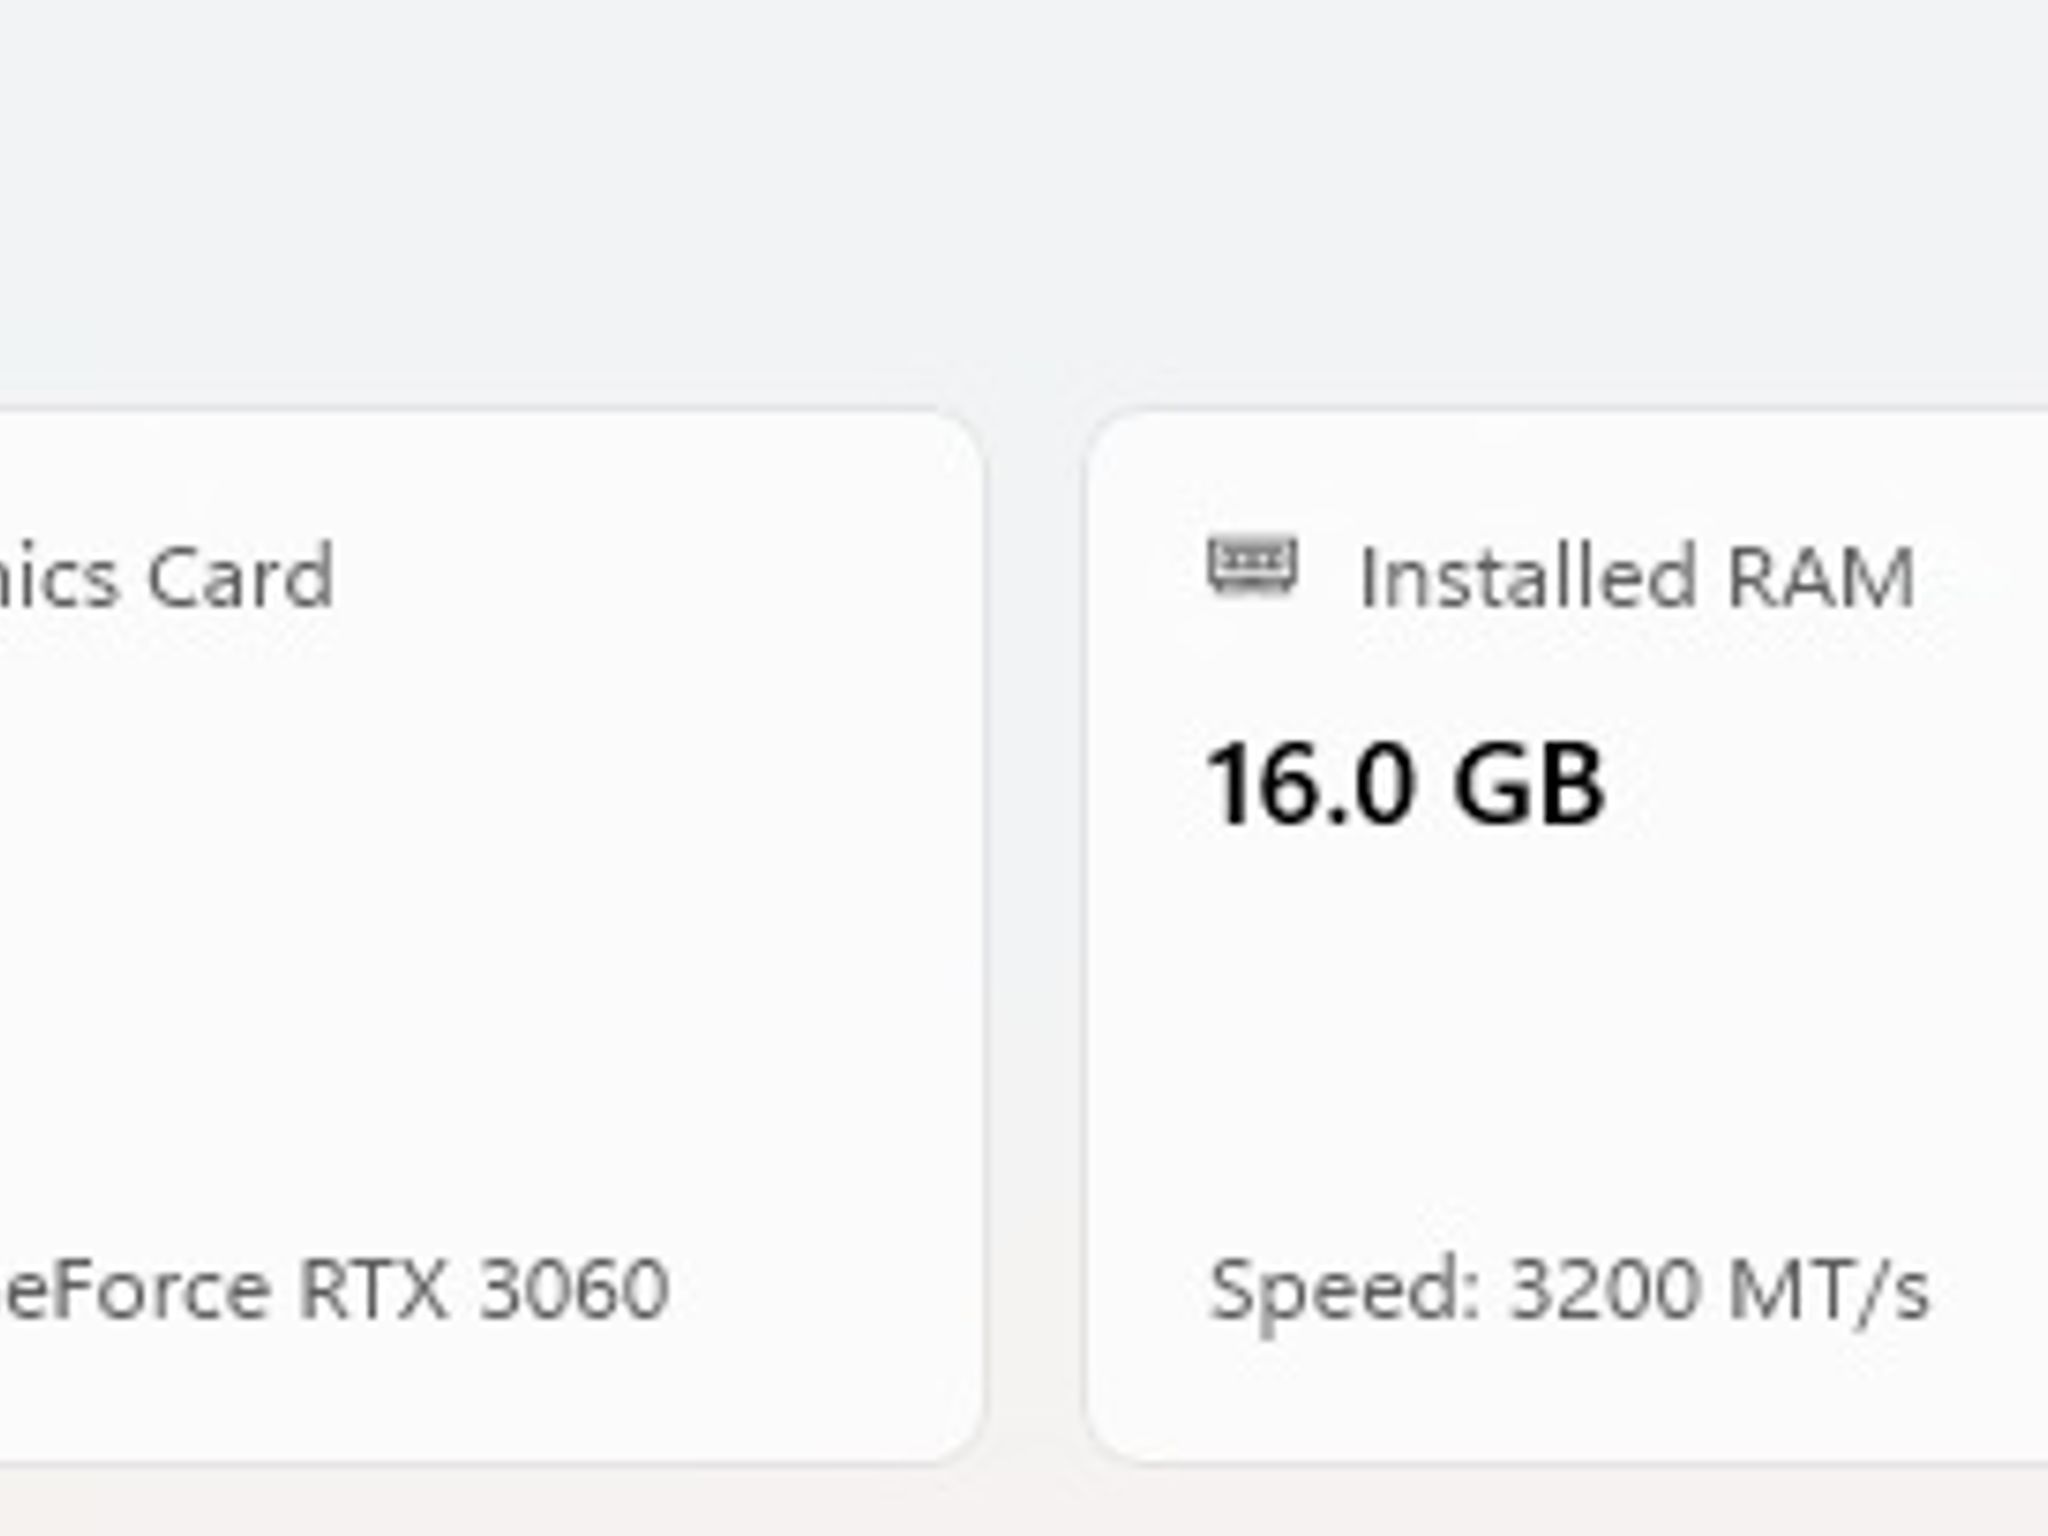Click the MT/s unit in speed line

point(1829,1290)
